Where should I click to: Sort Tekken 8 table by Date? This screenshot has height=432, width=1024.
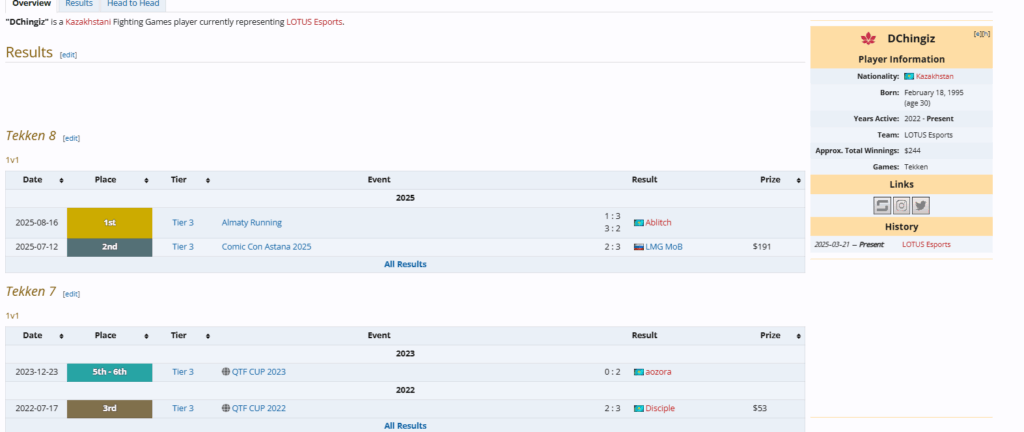point(61,180)
